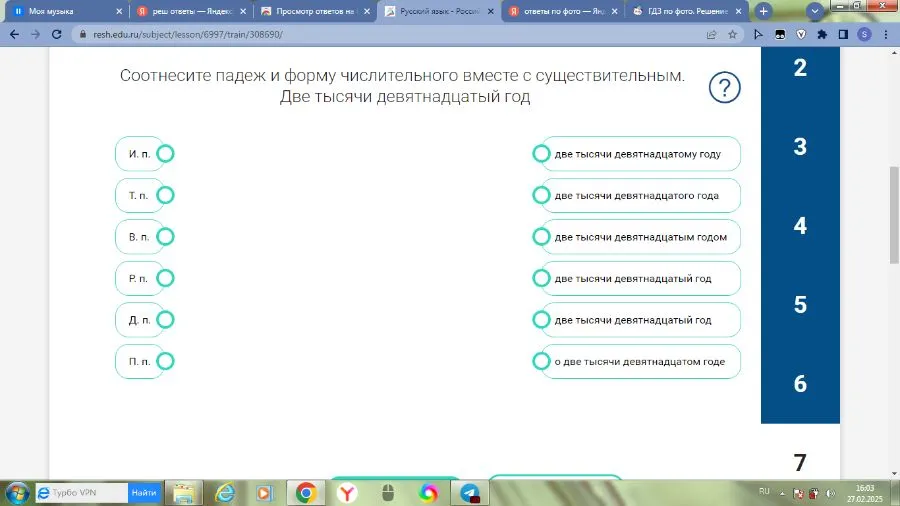Select the В. п. connector circle
This screenshot has height=506, width=900.
165,236
